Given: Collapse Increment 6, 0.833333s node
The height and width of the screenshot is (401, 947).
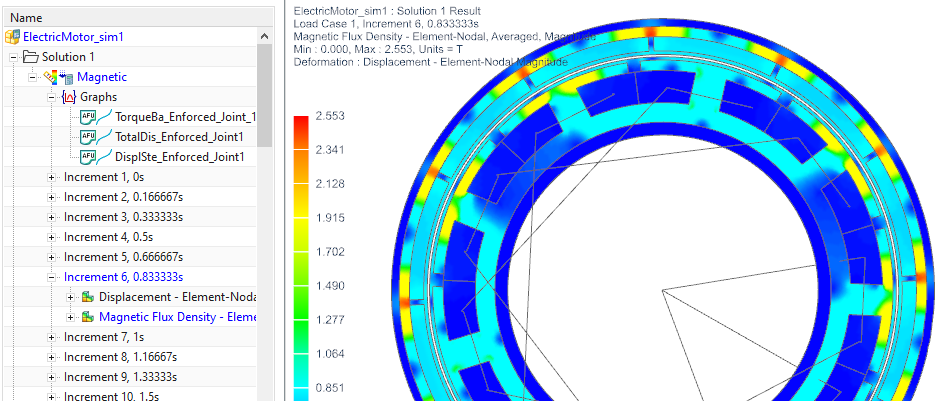Looking at the screenshot, I should 52,277.
